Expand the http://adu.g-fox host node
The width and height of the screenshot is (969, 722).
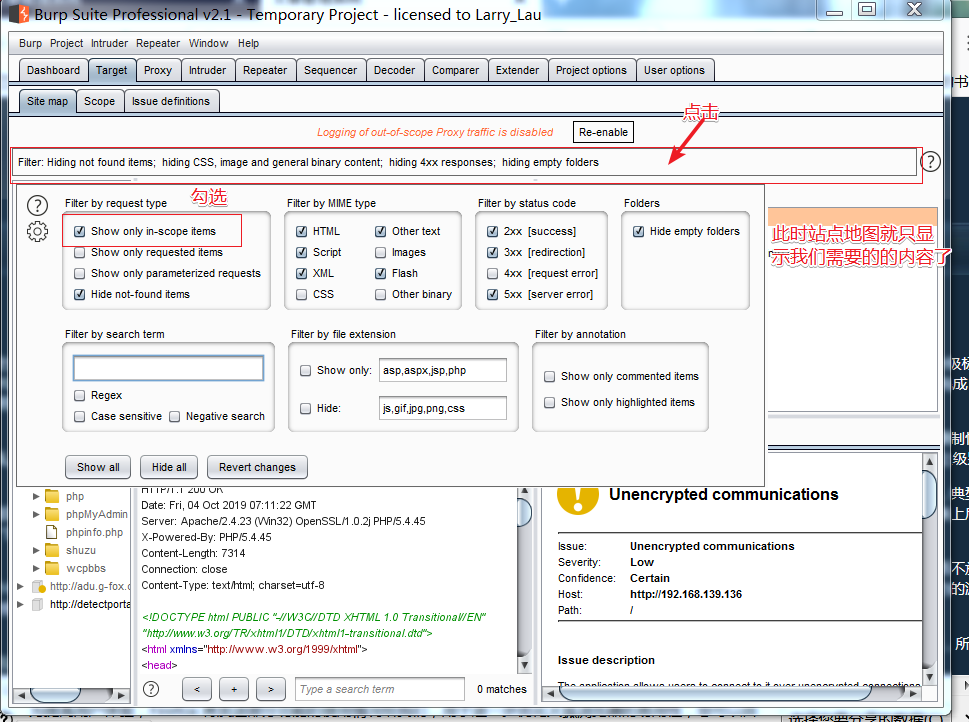20,586
